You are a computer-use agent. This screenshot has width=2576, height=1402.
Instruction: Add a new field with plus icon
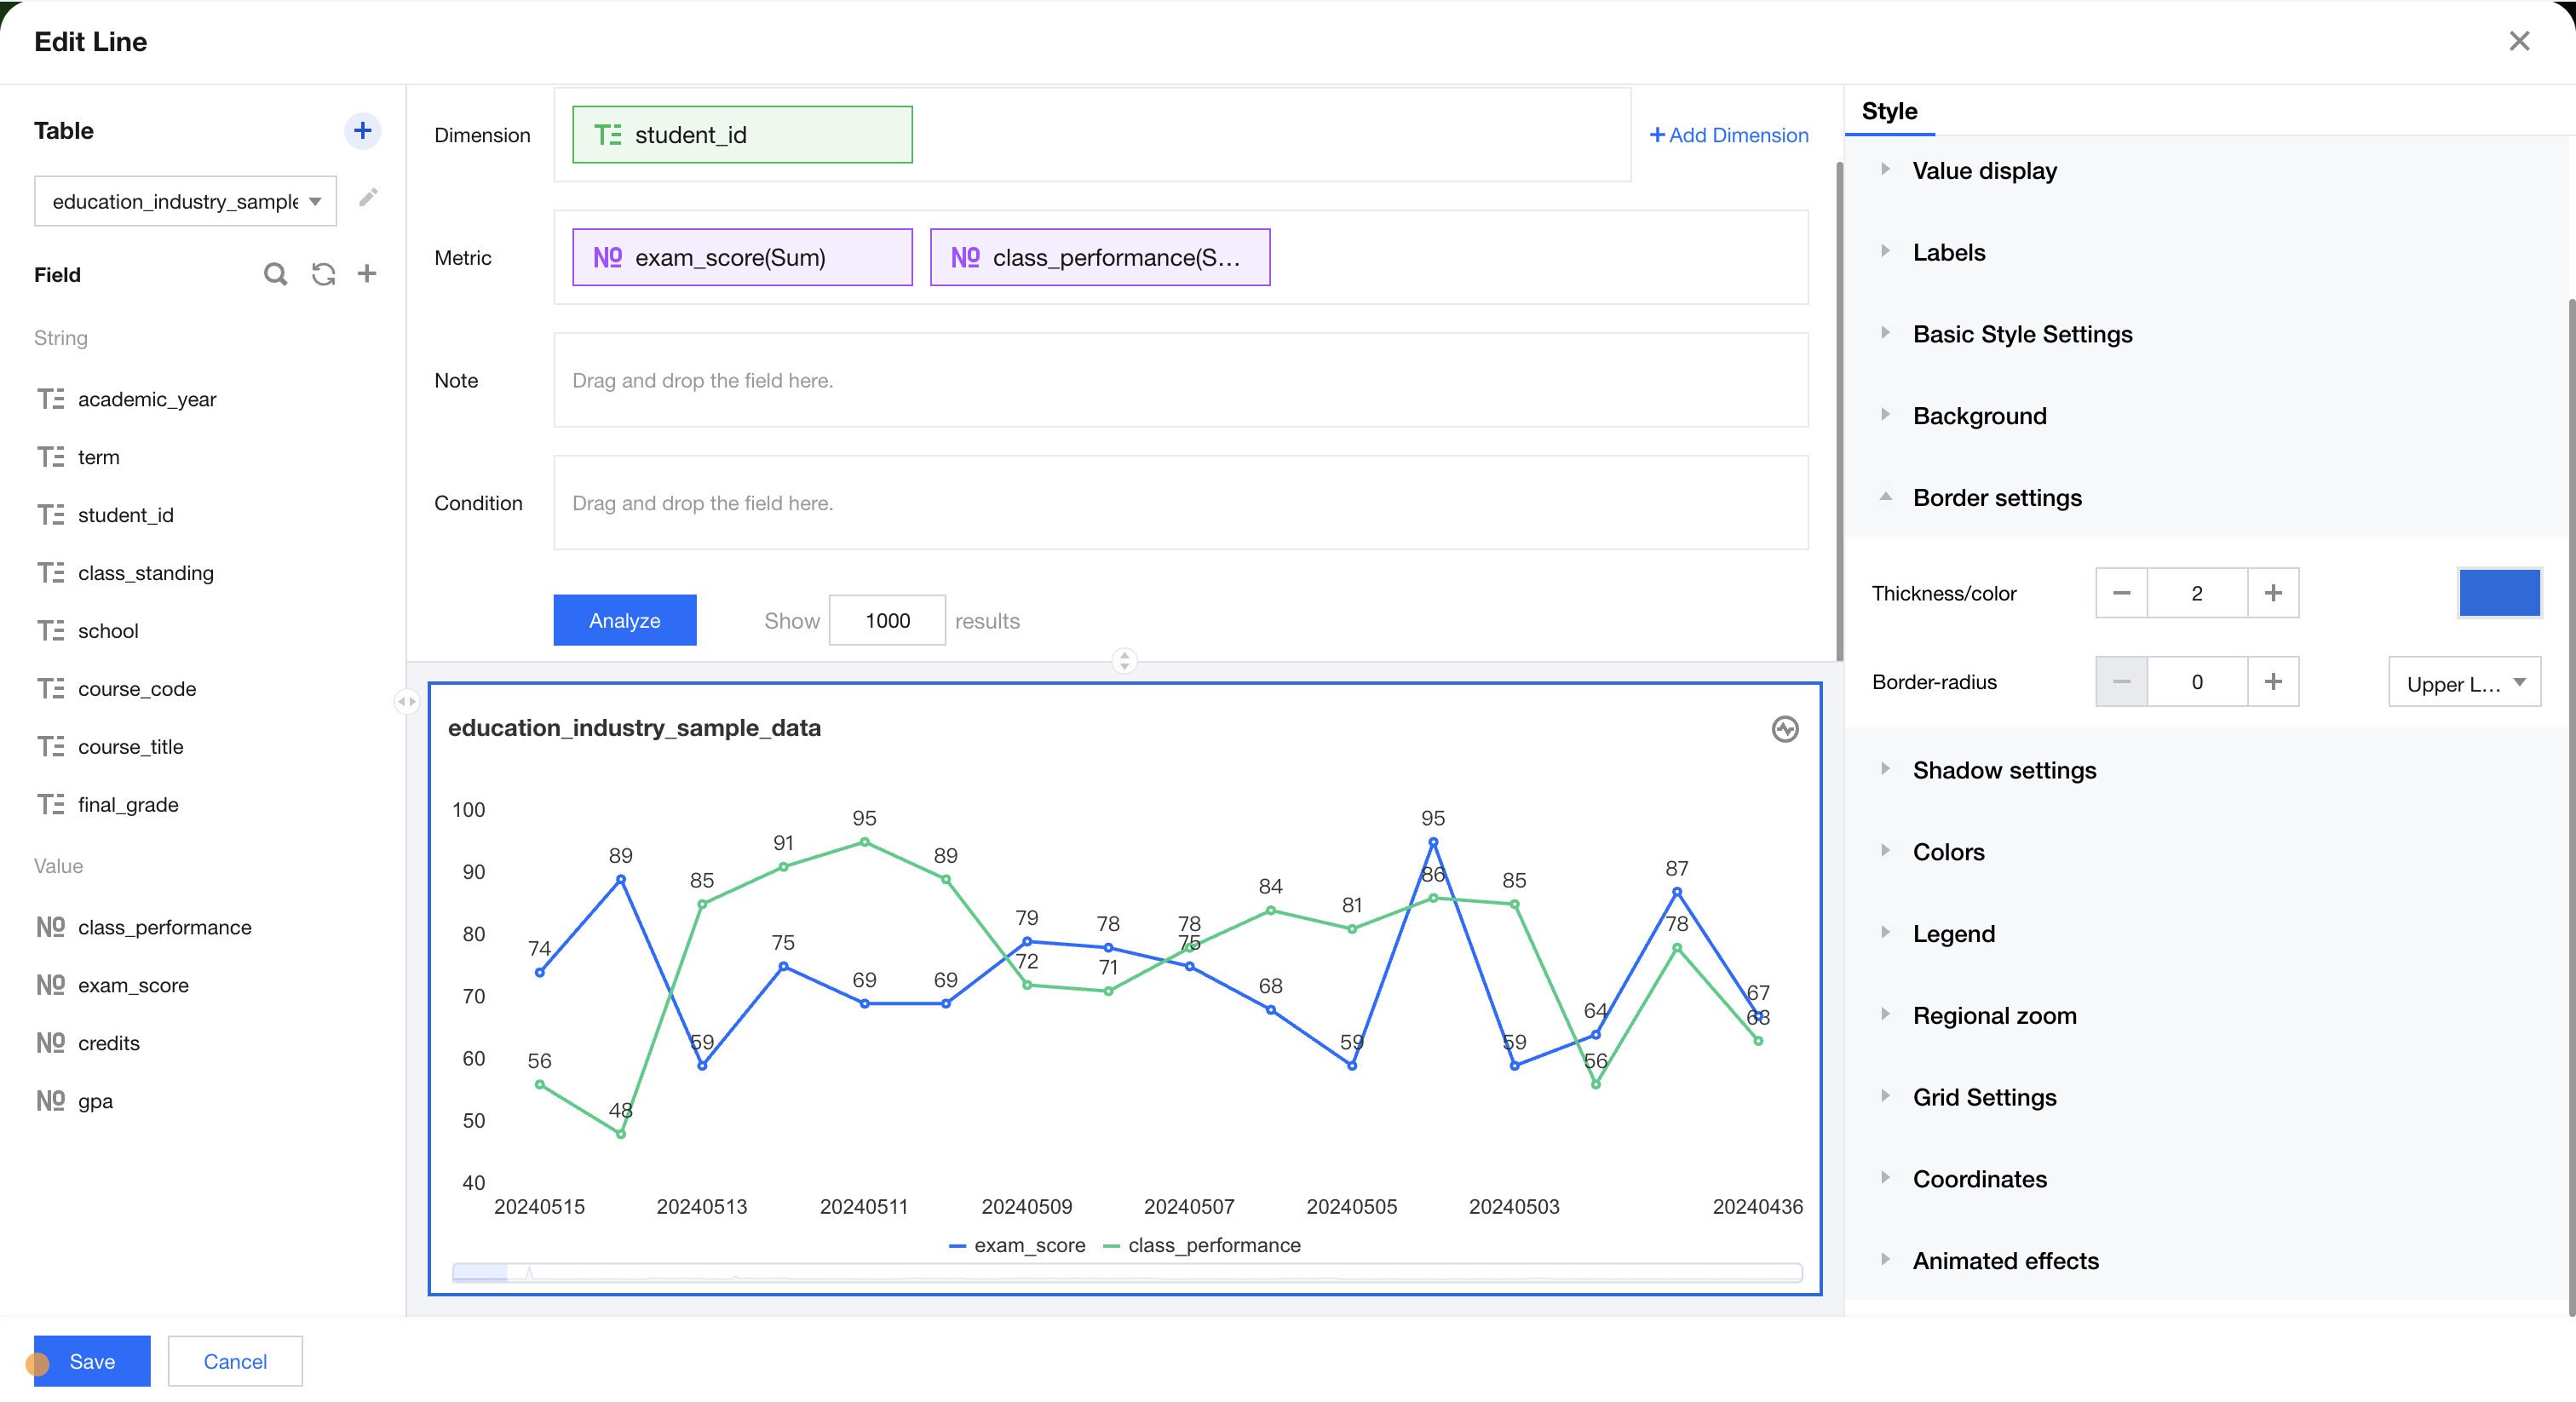point(367,274)
